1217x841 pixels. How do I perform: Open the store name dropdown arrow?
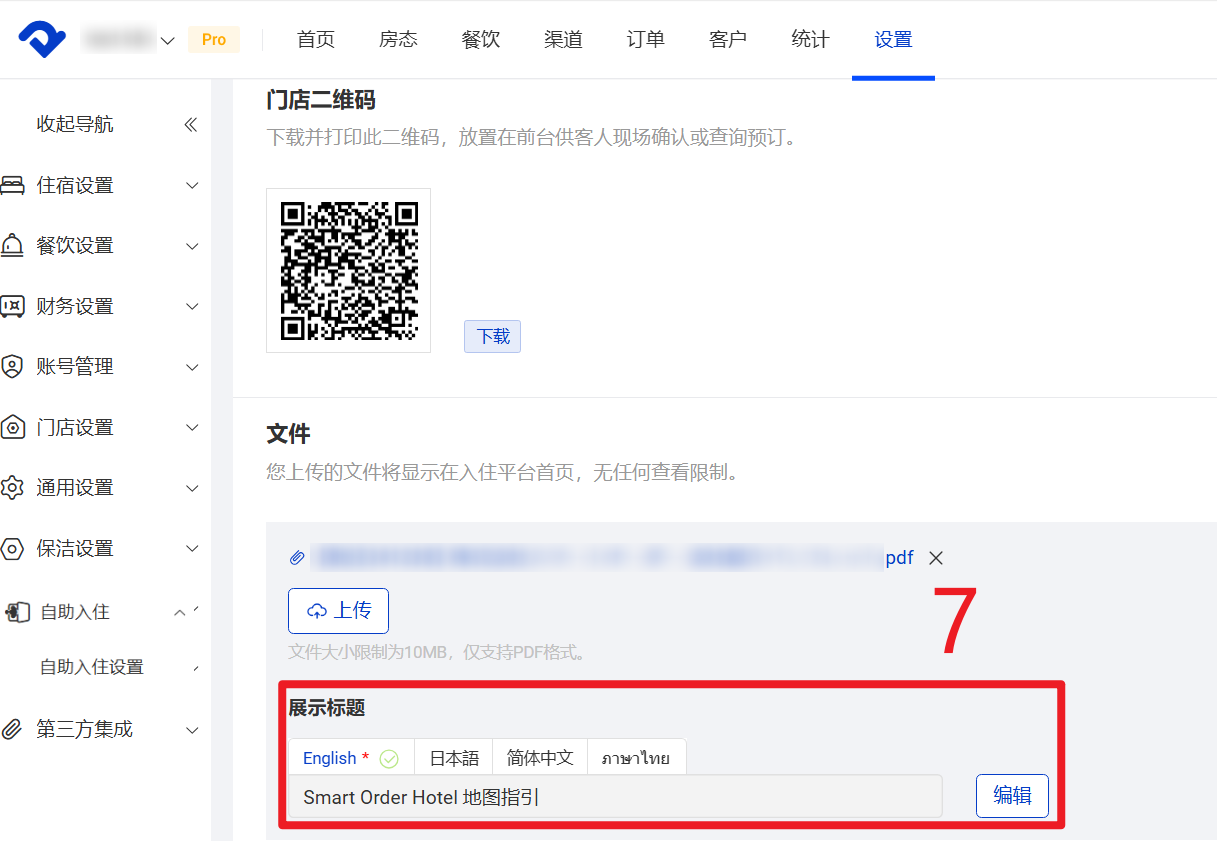168,41
